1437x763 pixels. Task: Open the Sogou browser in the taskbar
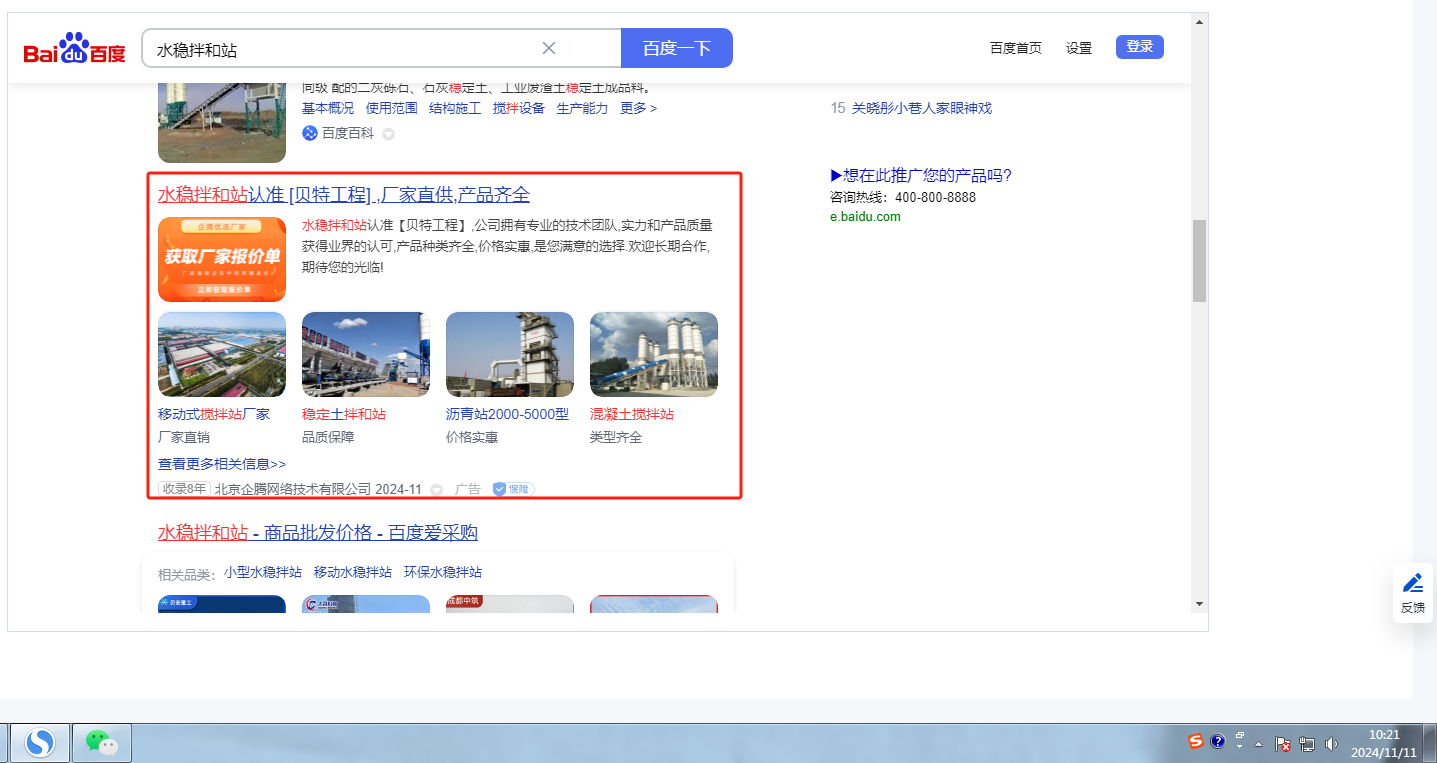[x=40, y=743]
